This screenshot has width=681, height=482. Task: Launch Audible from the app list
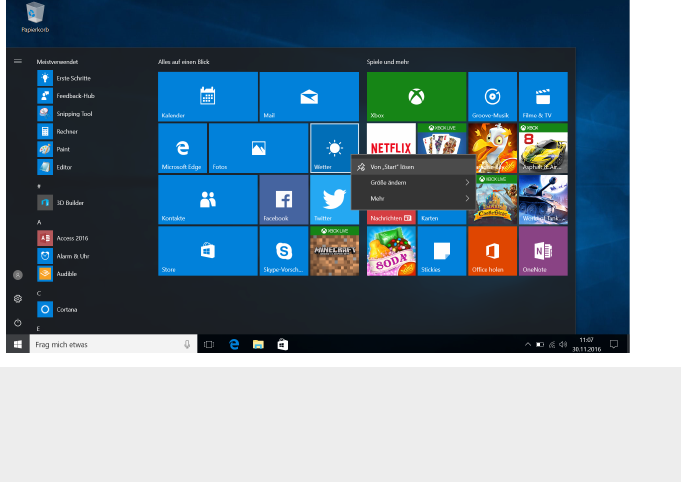tap(57, 274)
